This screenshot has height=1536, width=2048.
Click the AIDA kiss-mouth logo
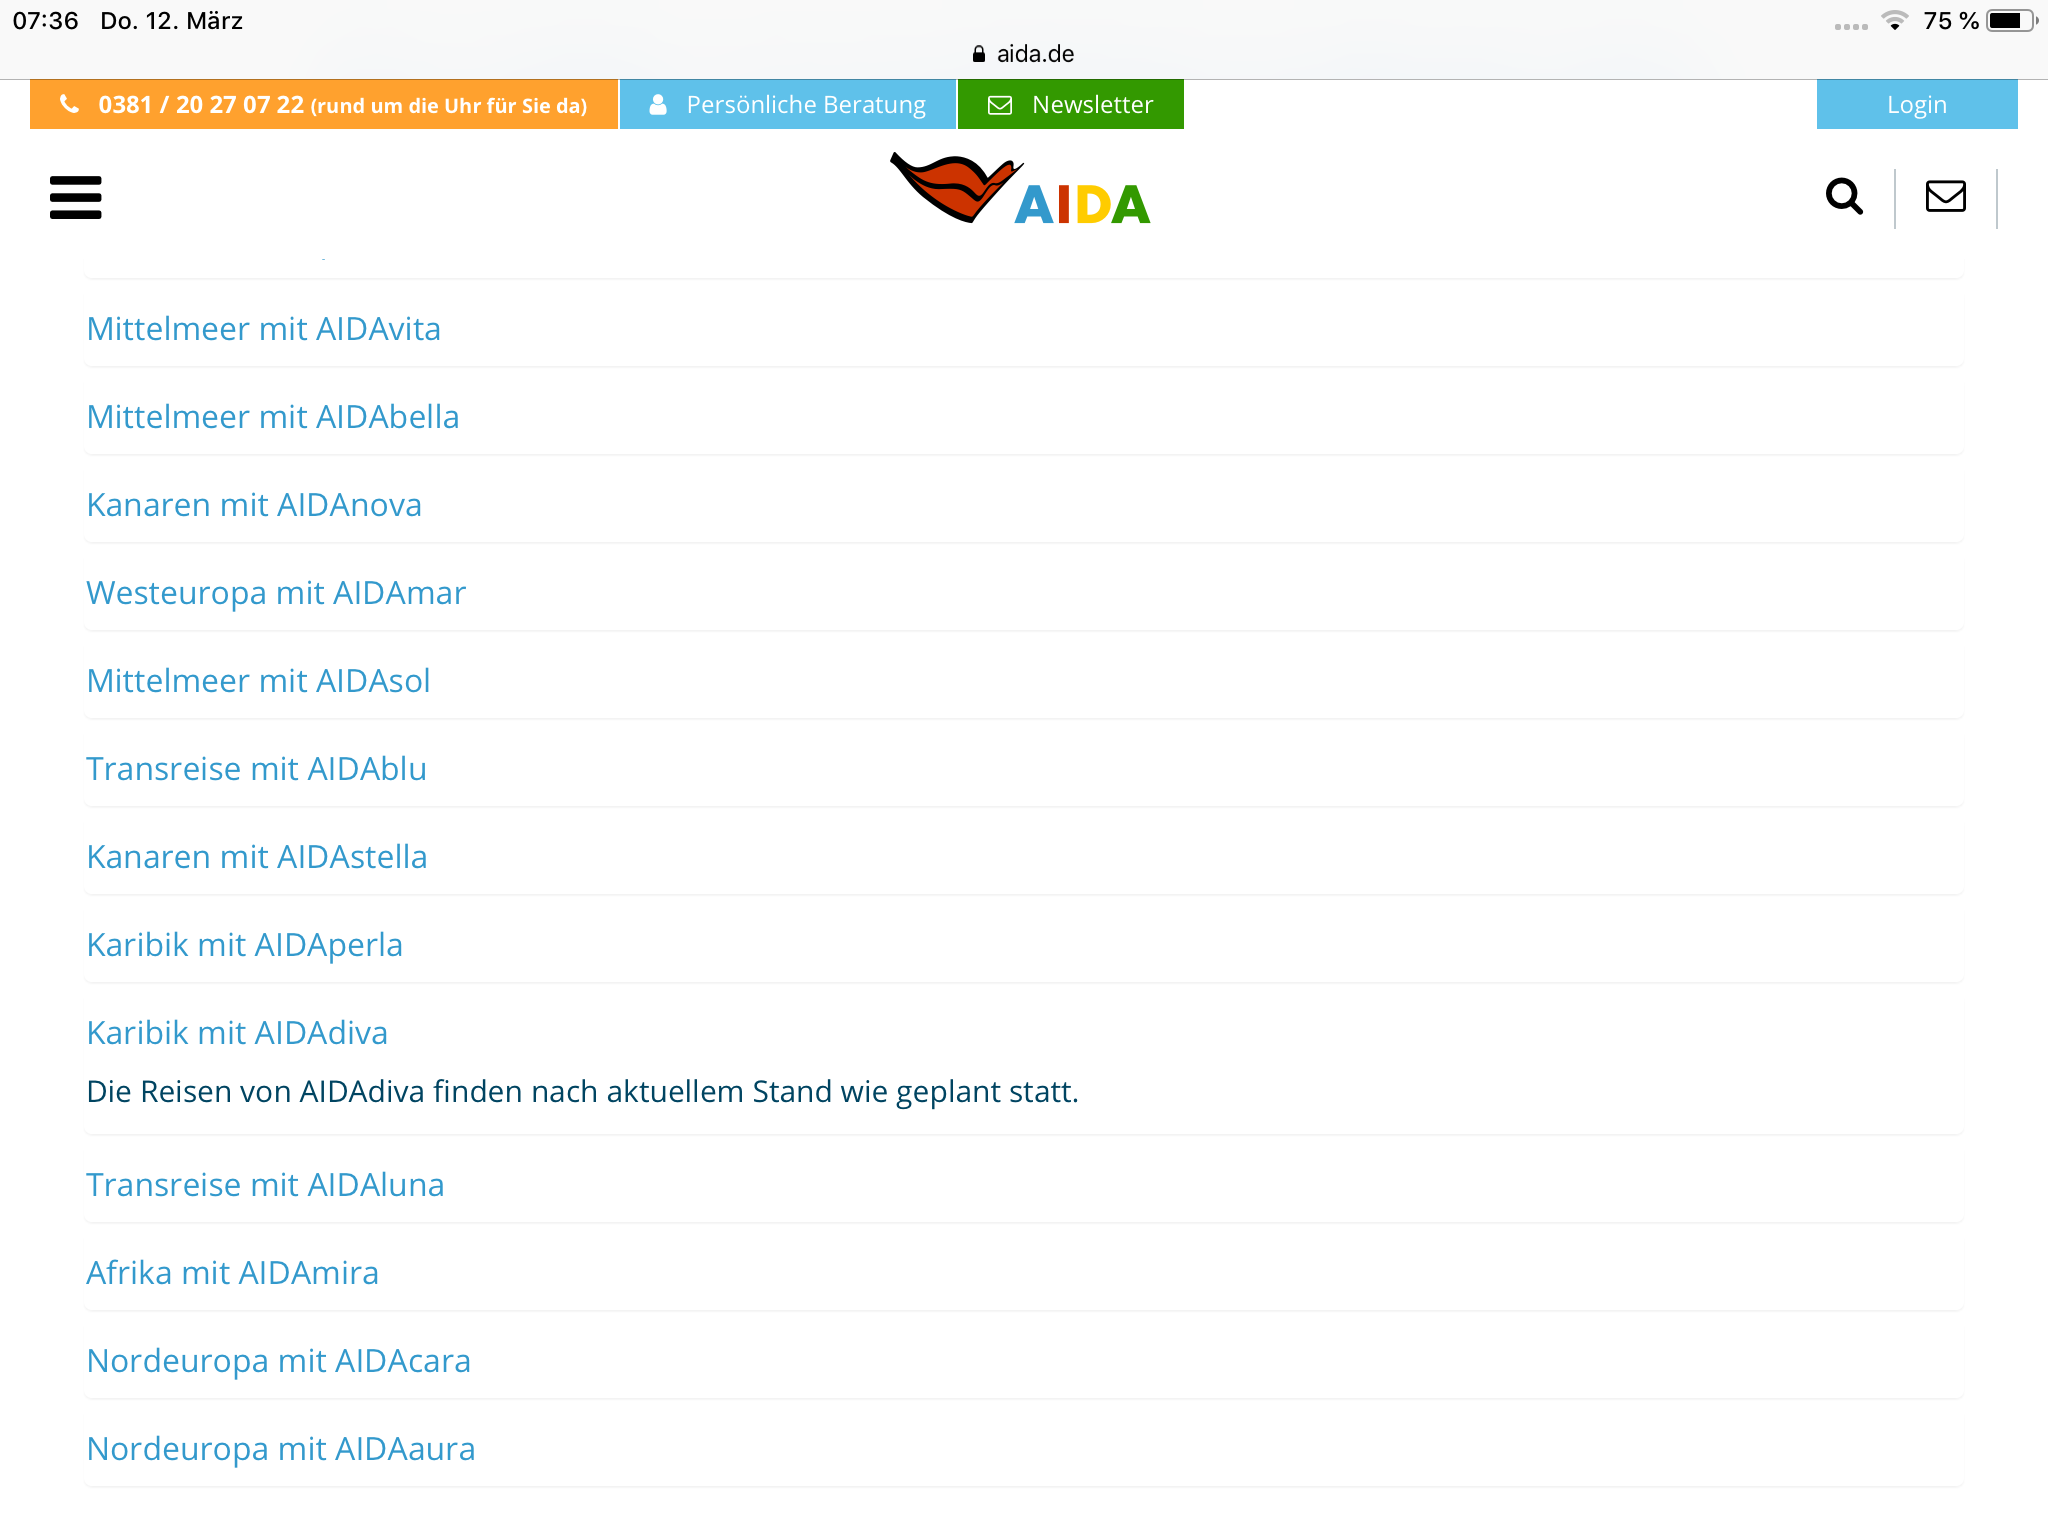(1020, 190)
